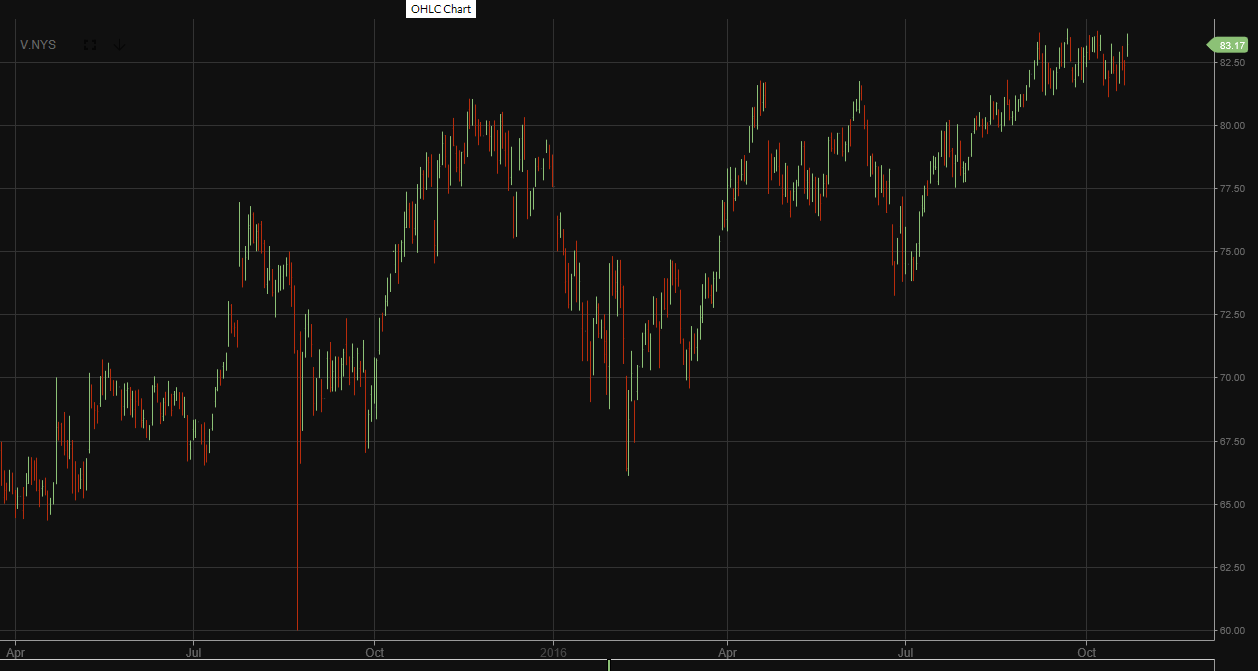Screen dimensions: 1258x671
Task: Click the first Jul label on the time axis
Action: click(194, 652)
